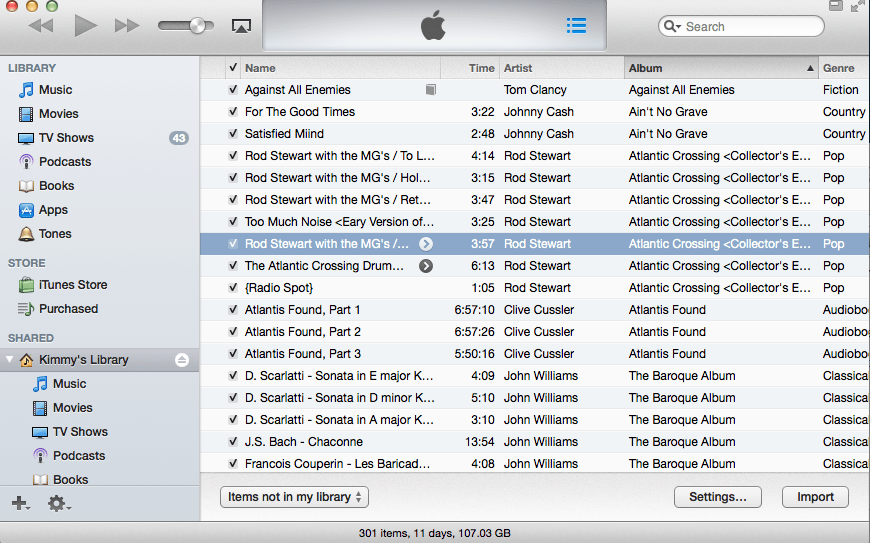Viewport: 870px width, 543px height.
Task: Uncheck Against All Enemies
Action: [x=233, y=89]
